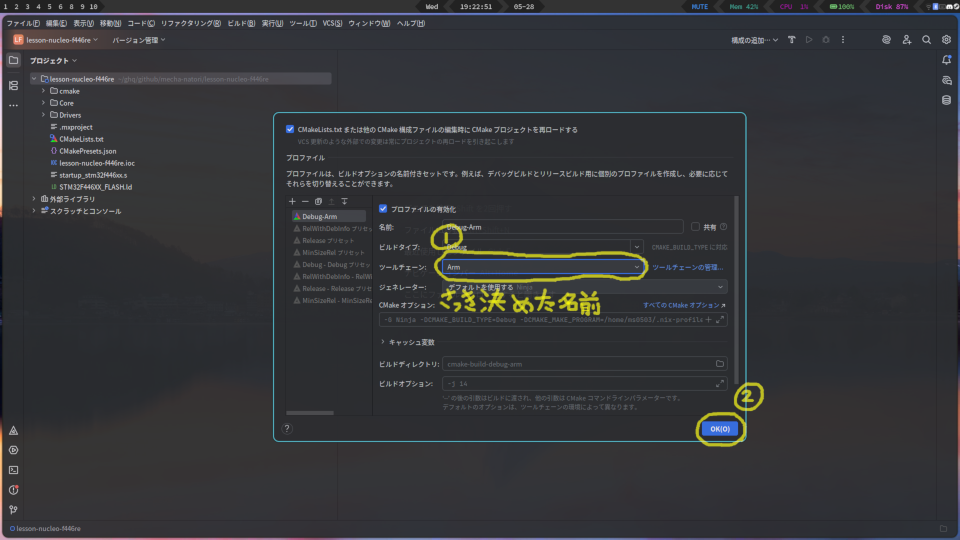Toggle reload CMake project on edit checkbox

[x=290, y=129]
